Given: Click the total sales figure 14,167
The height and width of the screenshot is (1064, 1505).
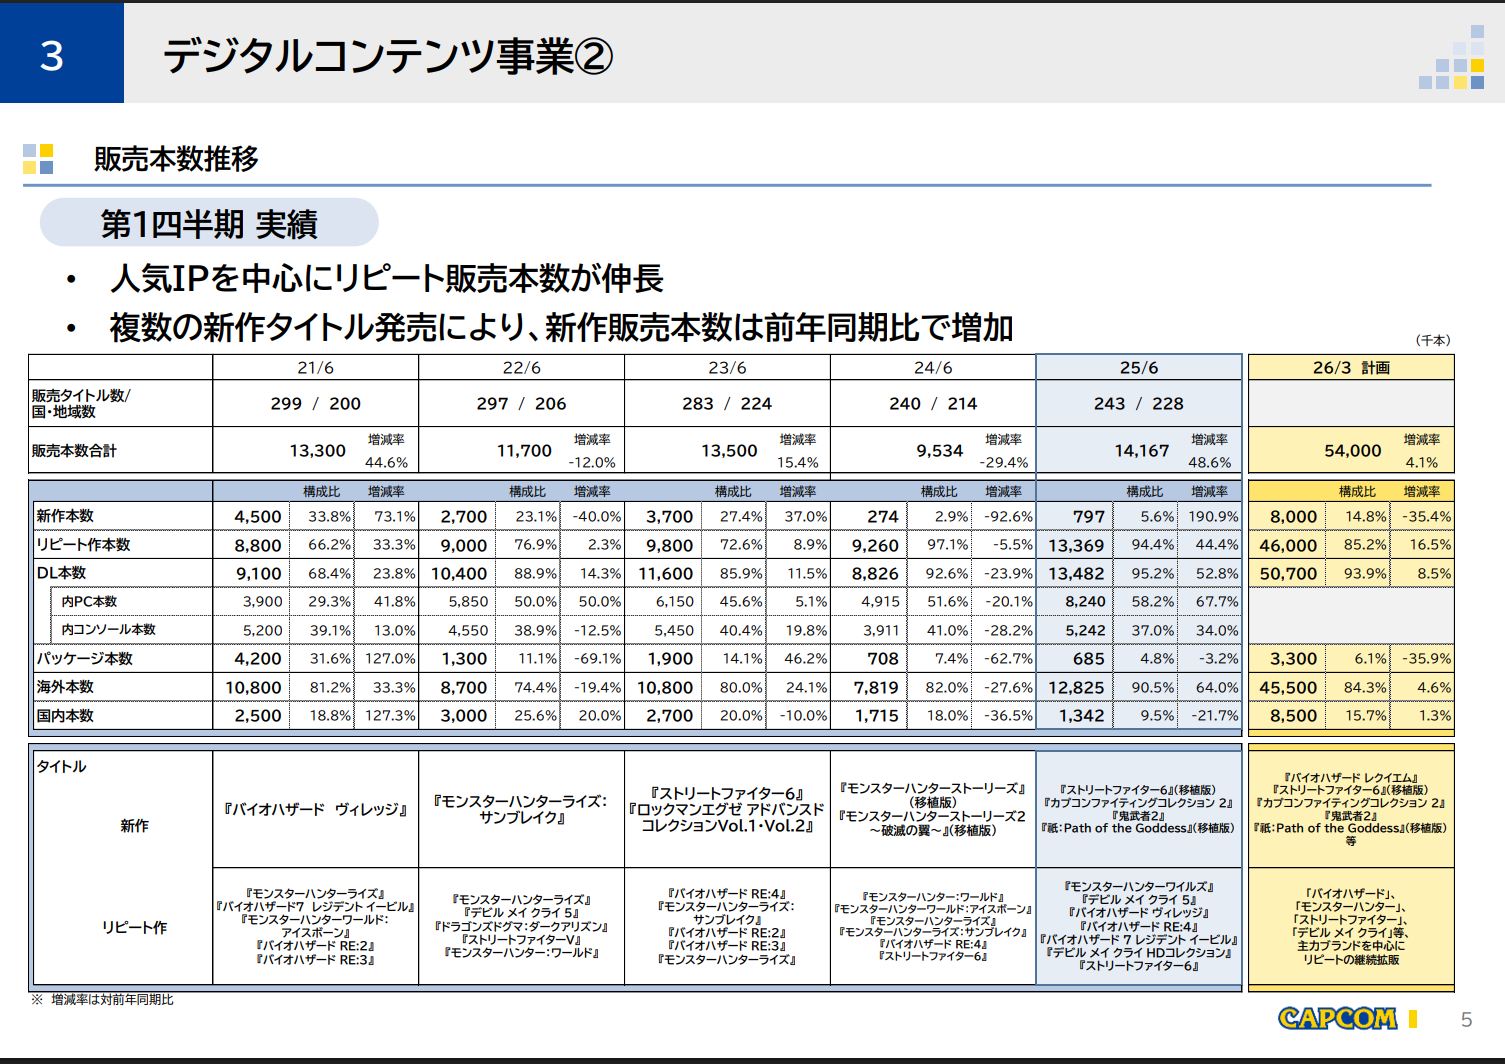Looking at the screenshot, I should click(1142, 451).
